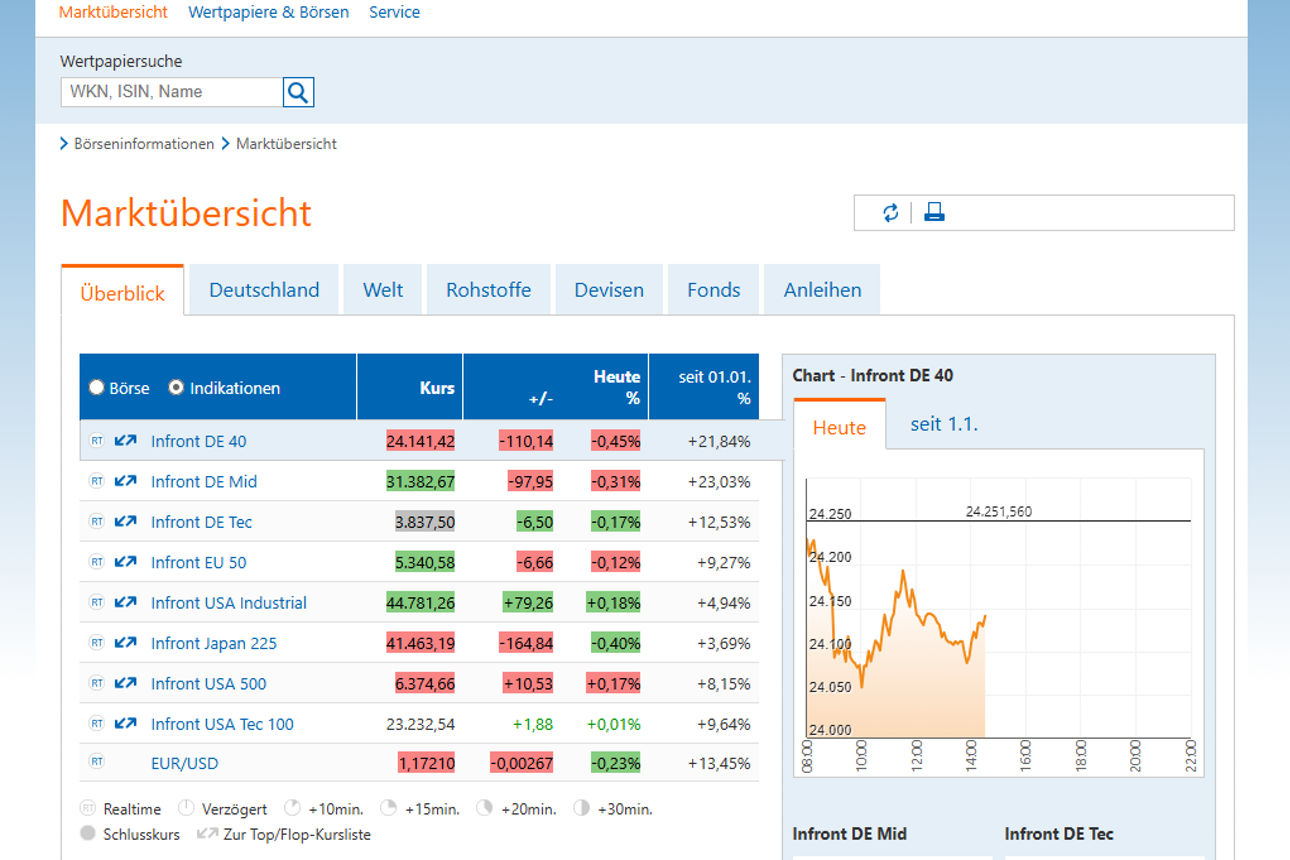Open the Marktübersicht top menu
Screen dimensions: 1290x860
coord(113,12)
